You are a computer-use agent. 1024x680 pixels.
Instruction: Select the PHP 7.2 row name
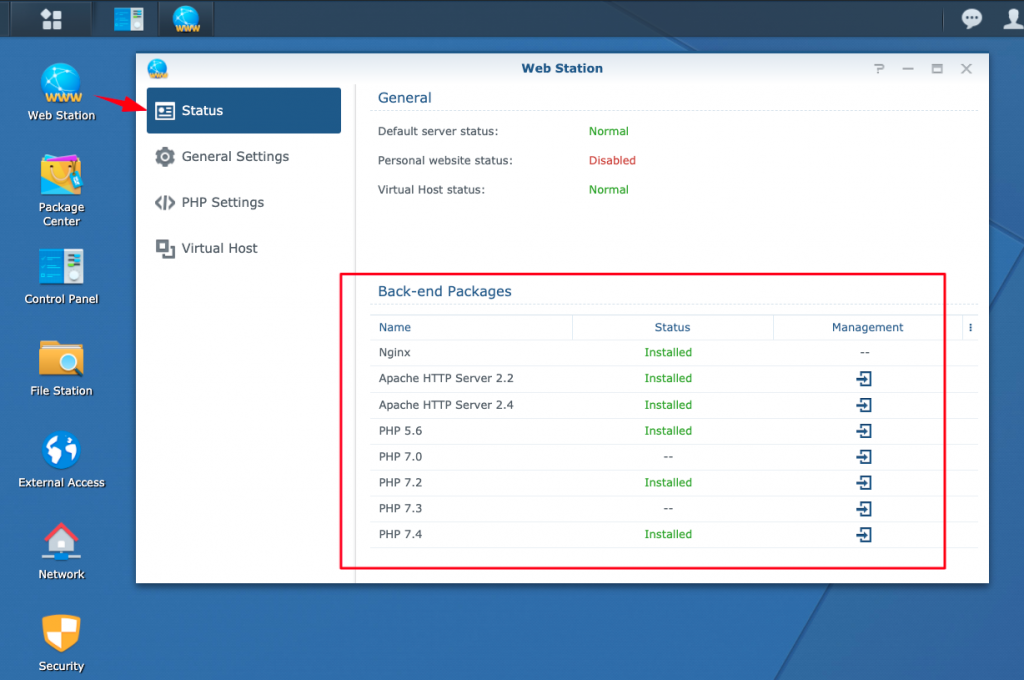point(400,483)
